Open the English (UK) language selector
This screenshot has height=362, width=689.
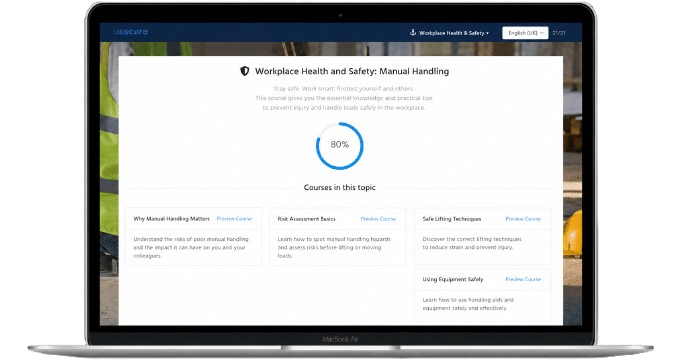coord(525,33)
